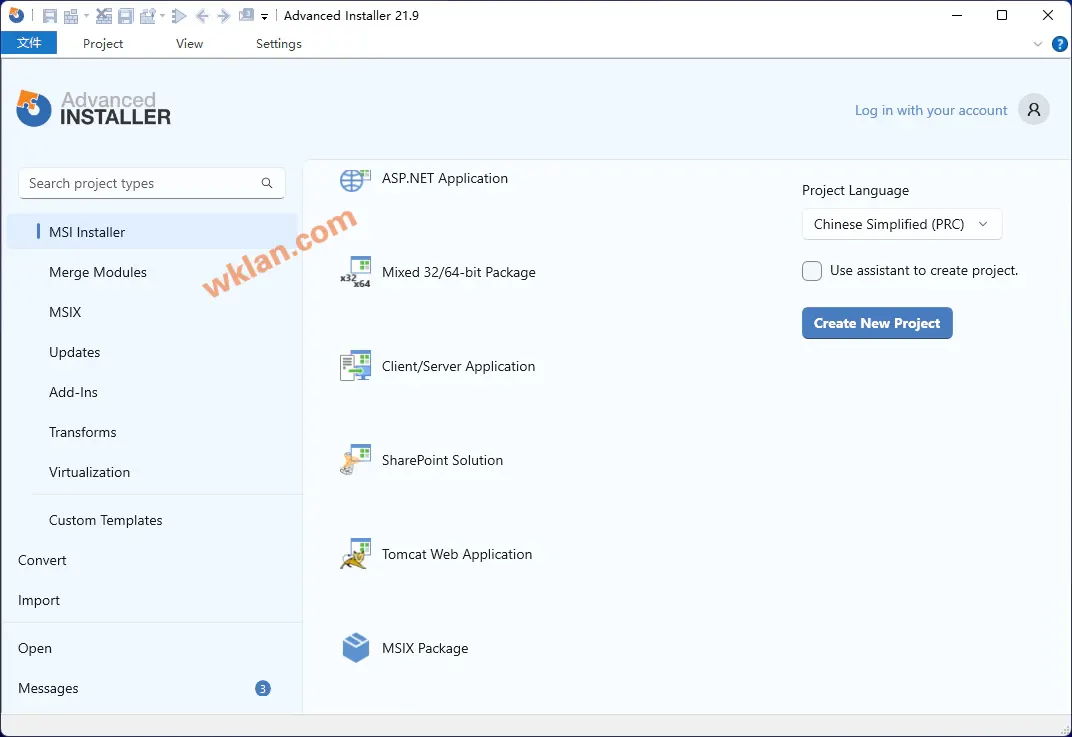Choose ASP.NET Application label
1072x737 pixels.
point(444,178)
